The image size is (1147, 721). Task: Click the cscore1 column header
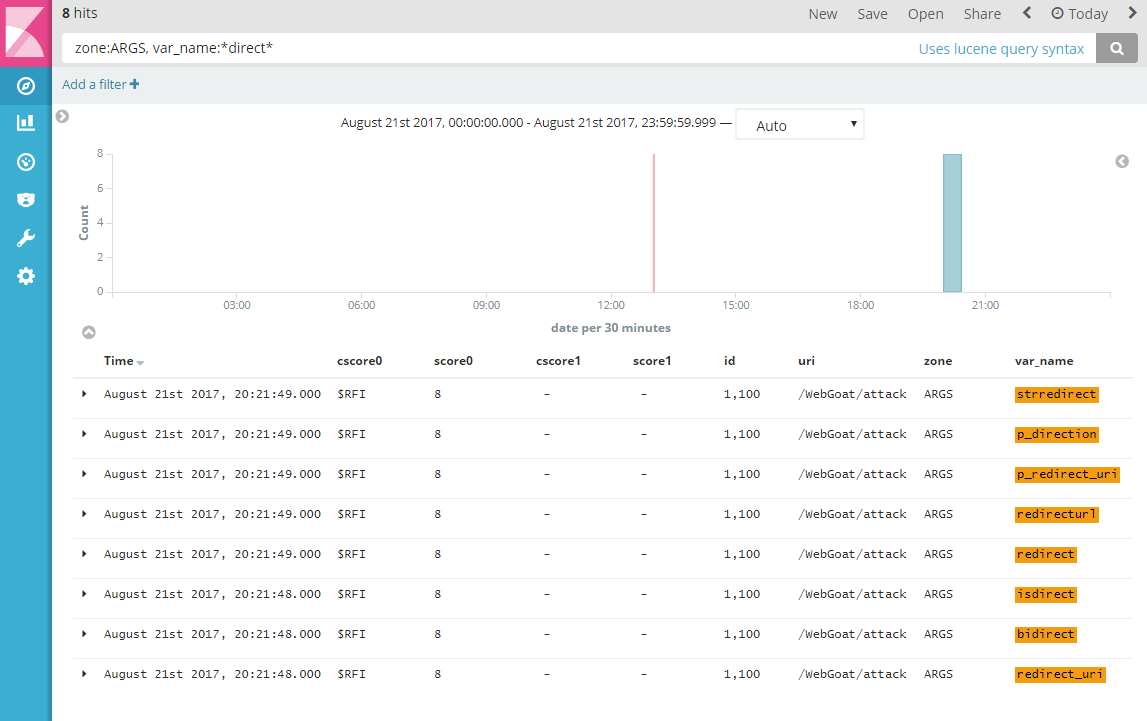pos(558,361)
